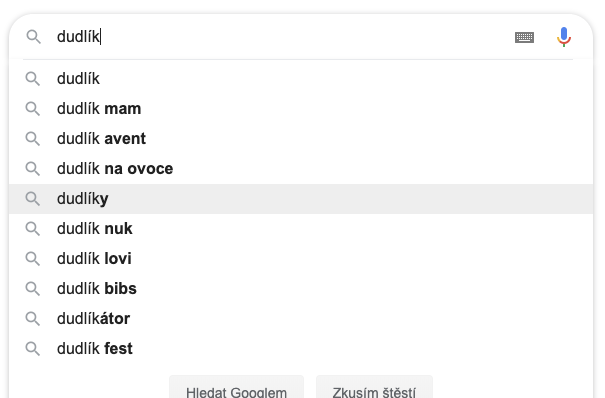Viewport: 605px width, 398px height.
Task: Select the first suggestion 'dudlík'
Action: point(301,79)
